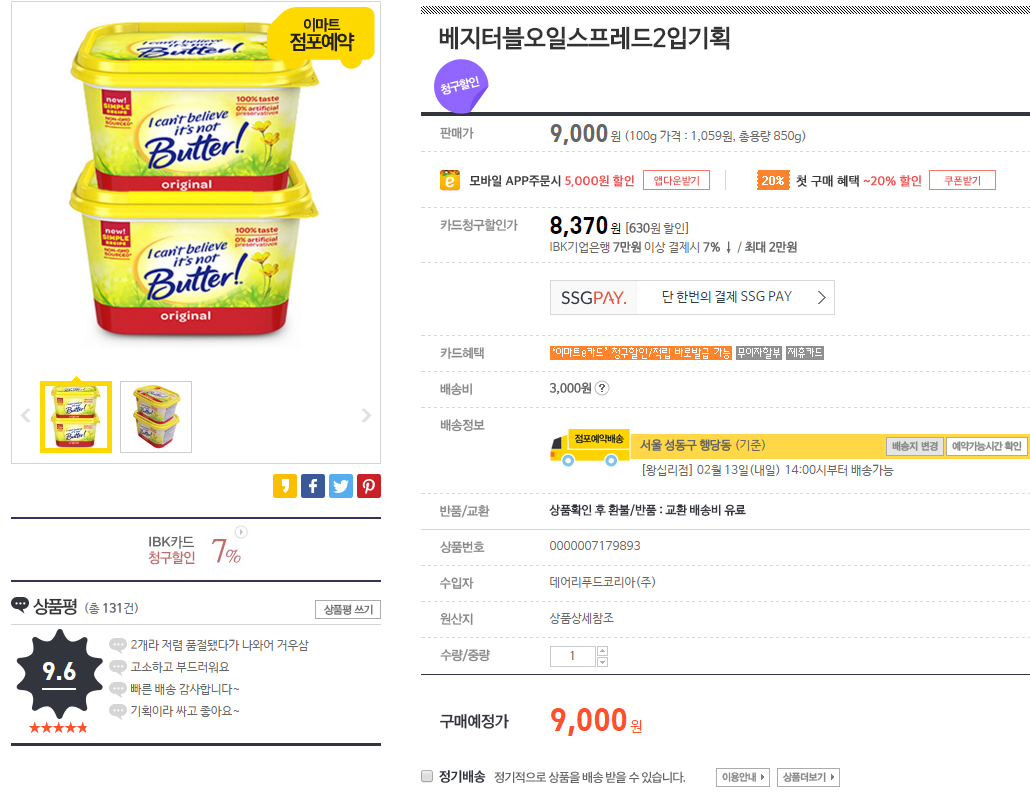Click the quantity input field
Image resolution: width=1030 pixels, height=794 pixels.
[573, 657]
